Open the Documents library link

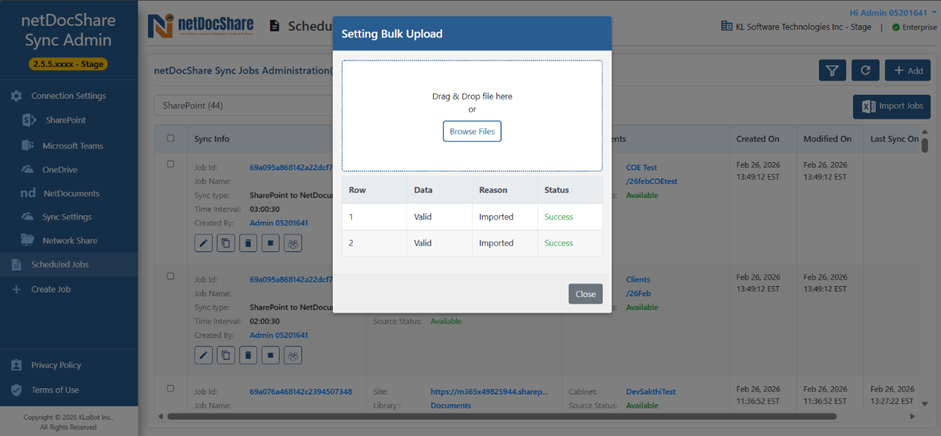pos(451,405)
